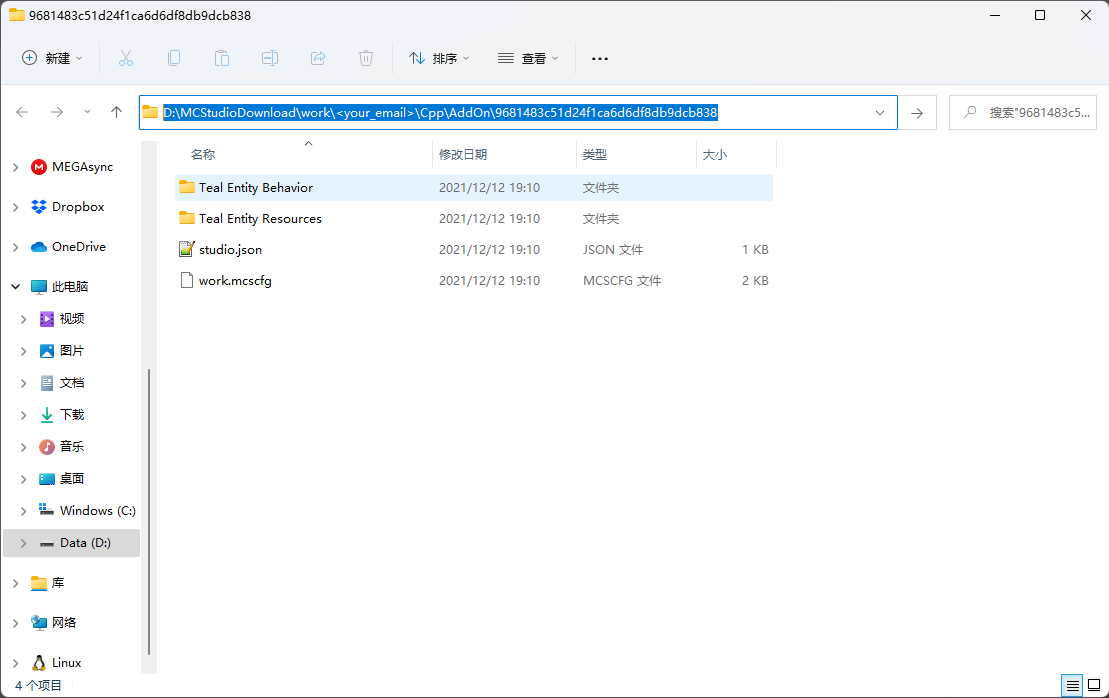Expand the MEGAsync tree node
The image size is (1109, 698).
pos(16,167)
